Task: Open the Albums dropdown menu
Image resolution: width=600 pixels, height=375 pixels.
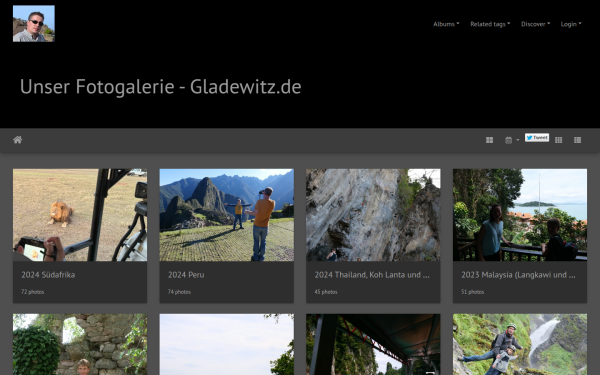Action: click(x=446, y=24)
